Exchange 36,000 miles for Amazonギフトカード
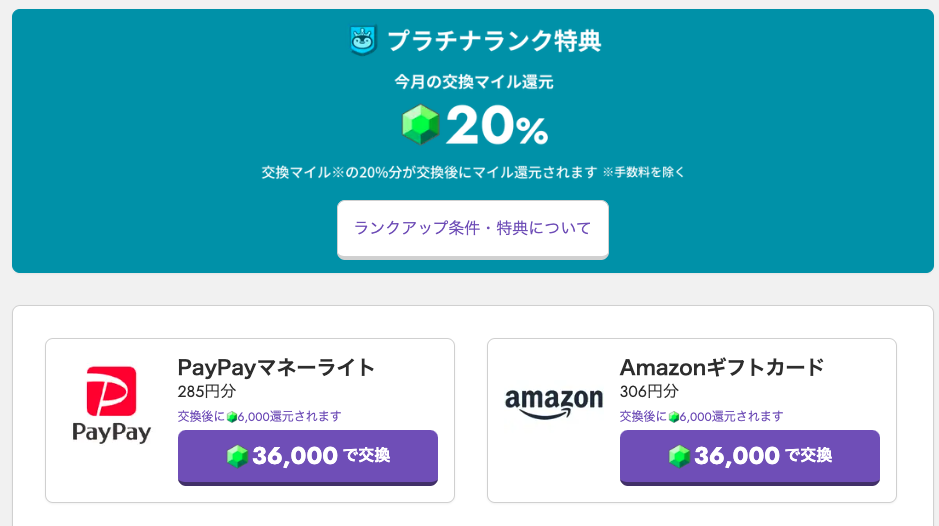Screen dimensions: 939x526 coord(750,457)
